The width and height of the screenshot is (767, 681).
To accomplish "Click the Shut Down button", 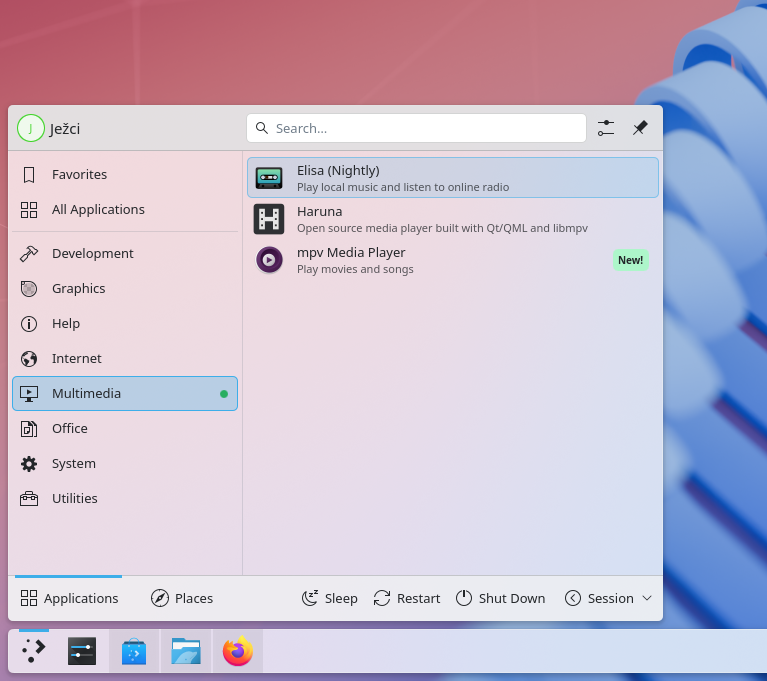I will [x=500, y=598].
